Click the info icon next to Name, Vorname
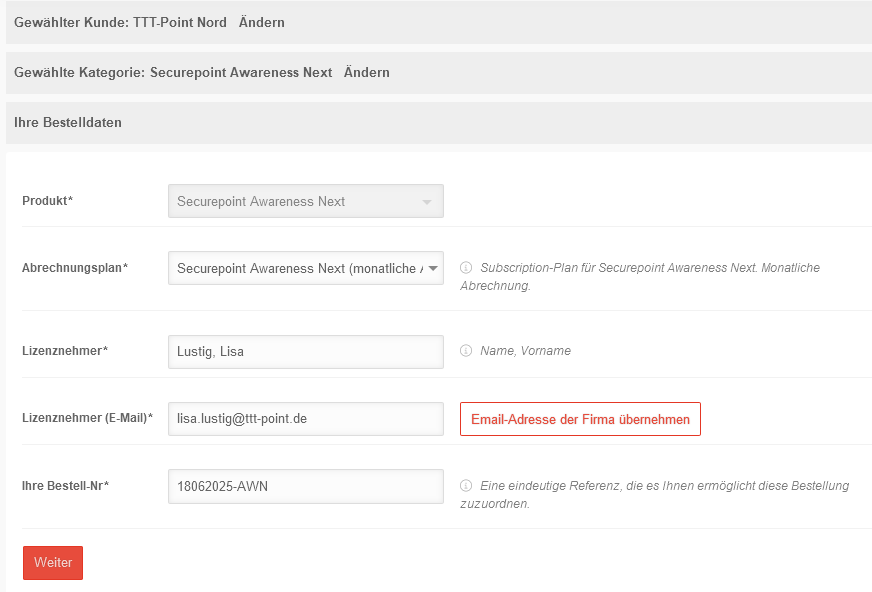Image resolution: width=872 pixels, height=592 pixels. (466, 351)
